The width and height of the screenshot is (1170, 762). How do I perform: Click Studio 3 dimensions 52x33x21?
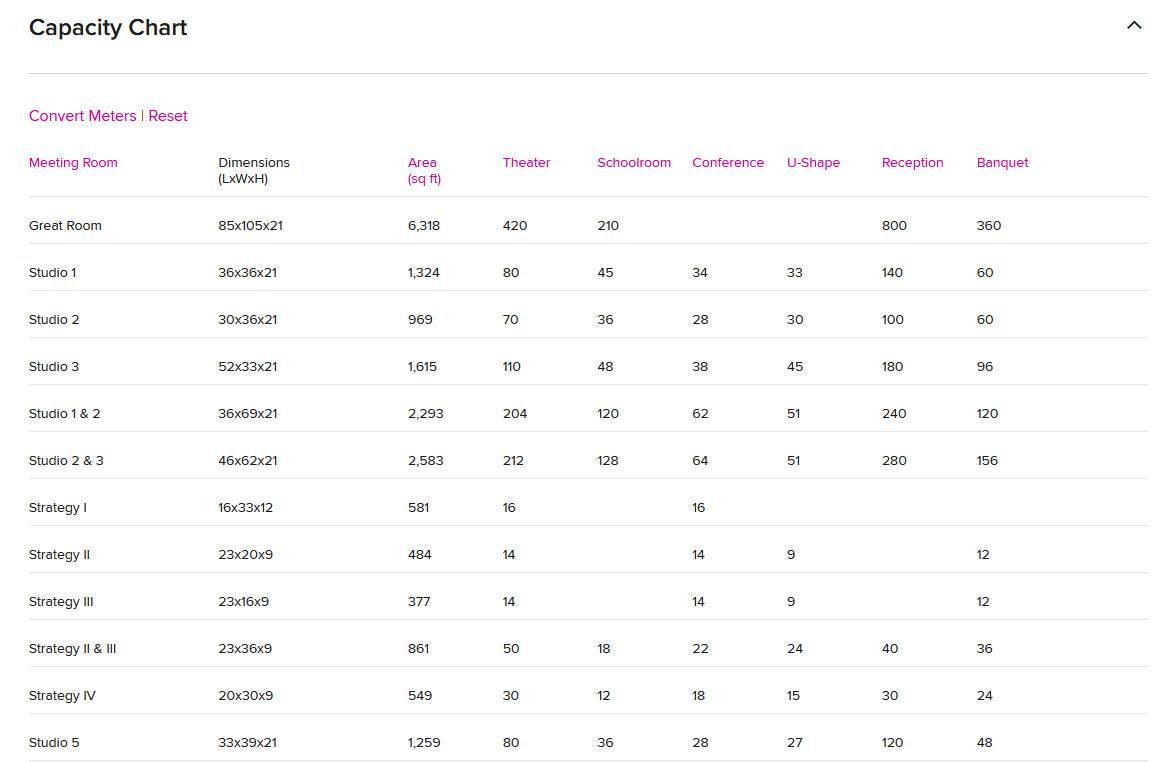click(x=247, y=366)
